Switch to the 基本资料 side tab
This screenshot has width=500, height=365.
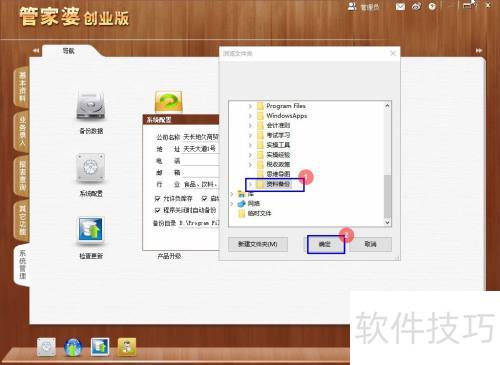(x=22, y=87)
